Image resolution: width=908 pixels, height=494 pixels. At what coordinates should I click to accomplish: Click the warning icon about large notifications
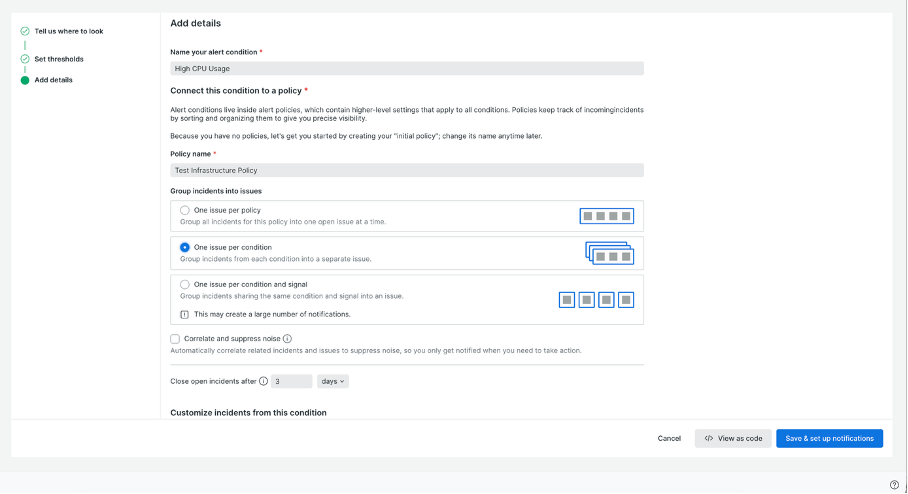[185, 314]
